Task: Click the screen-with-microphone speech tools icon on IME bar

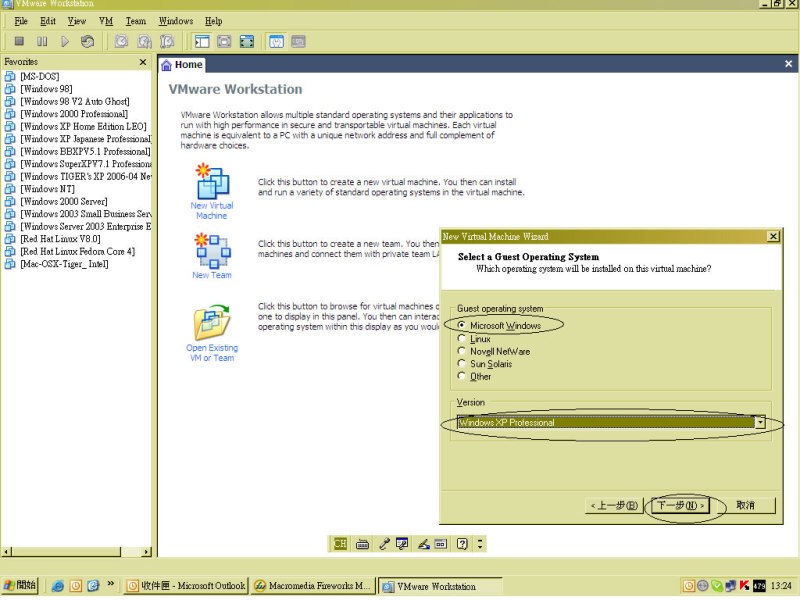Action: coord(402,544)
